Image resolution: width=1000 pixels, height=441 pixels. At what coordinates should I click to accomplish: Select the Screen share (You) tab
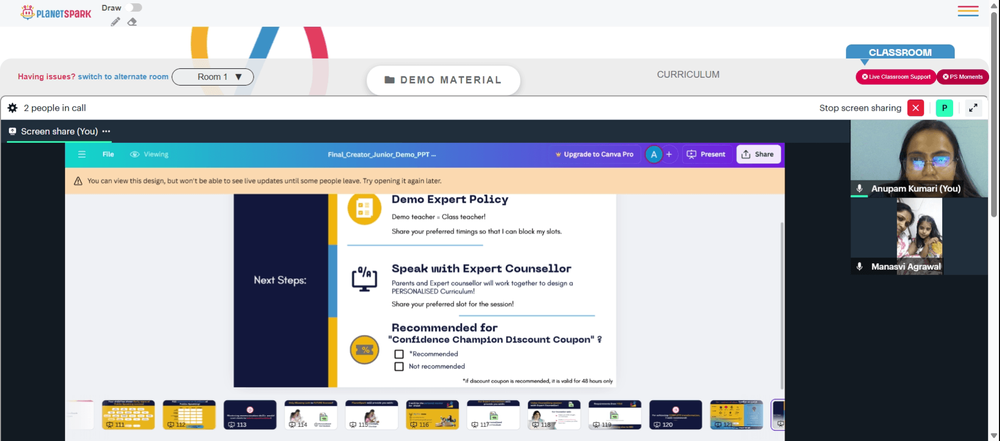[x=53, y=131]
